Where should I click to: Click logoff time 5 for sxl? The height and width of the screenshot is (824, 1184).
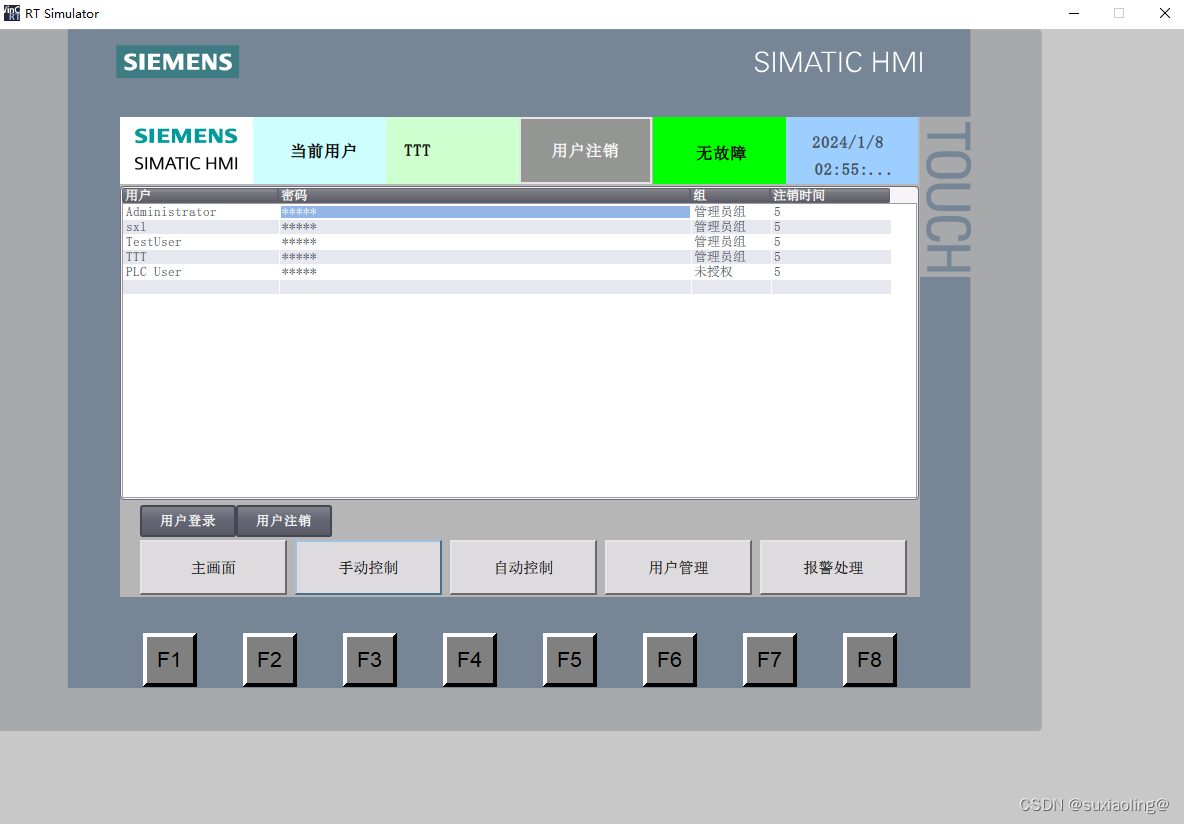[x=831, y=227]
